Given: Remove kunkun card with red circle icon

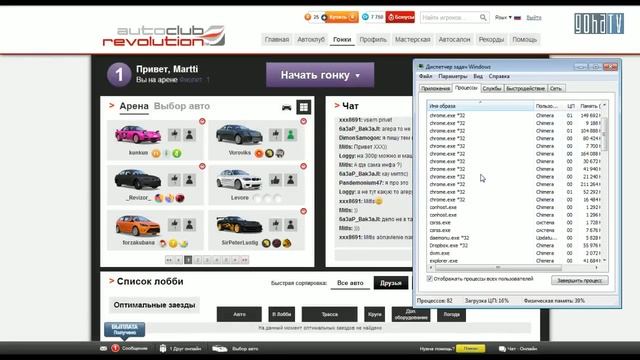Looking at the screenshot, I should (202, 121).
